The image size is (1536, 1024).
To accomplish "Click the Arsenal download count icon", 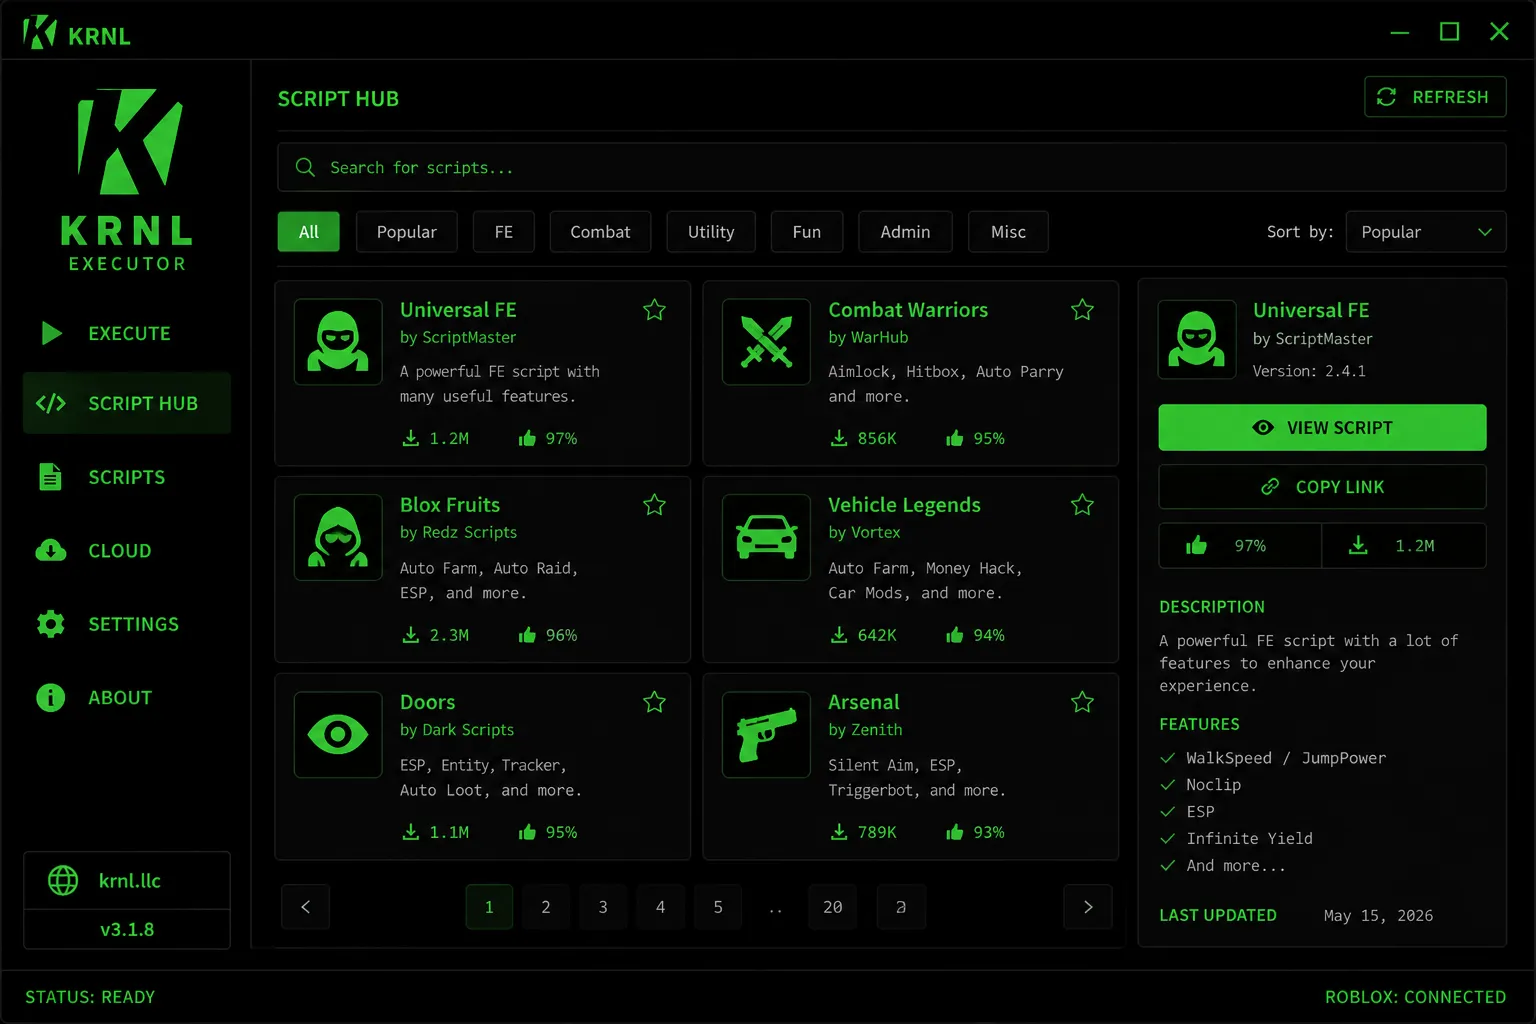I will [x=838, y=832].
